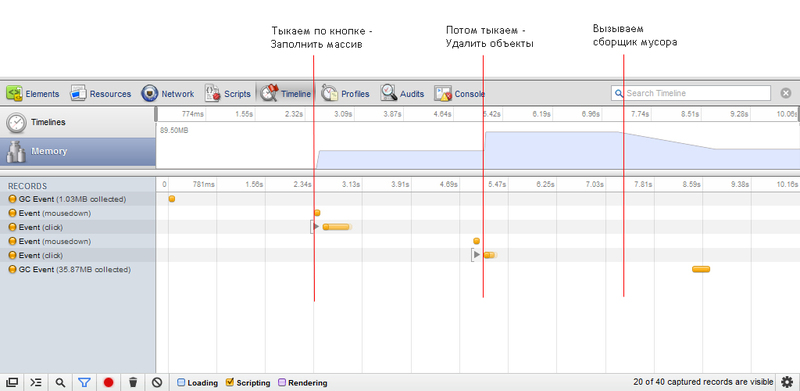Click the magnifier search icon in status bar
The image size is (800, 391).
tap(60, 382)
